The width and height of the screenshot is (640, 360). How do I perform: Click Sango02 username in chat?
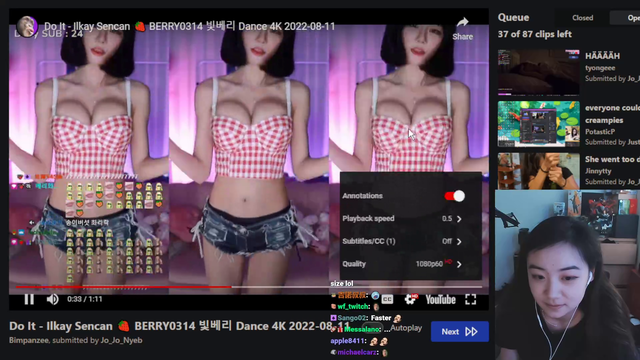353,318
